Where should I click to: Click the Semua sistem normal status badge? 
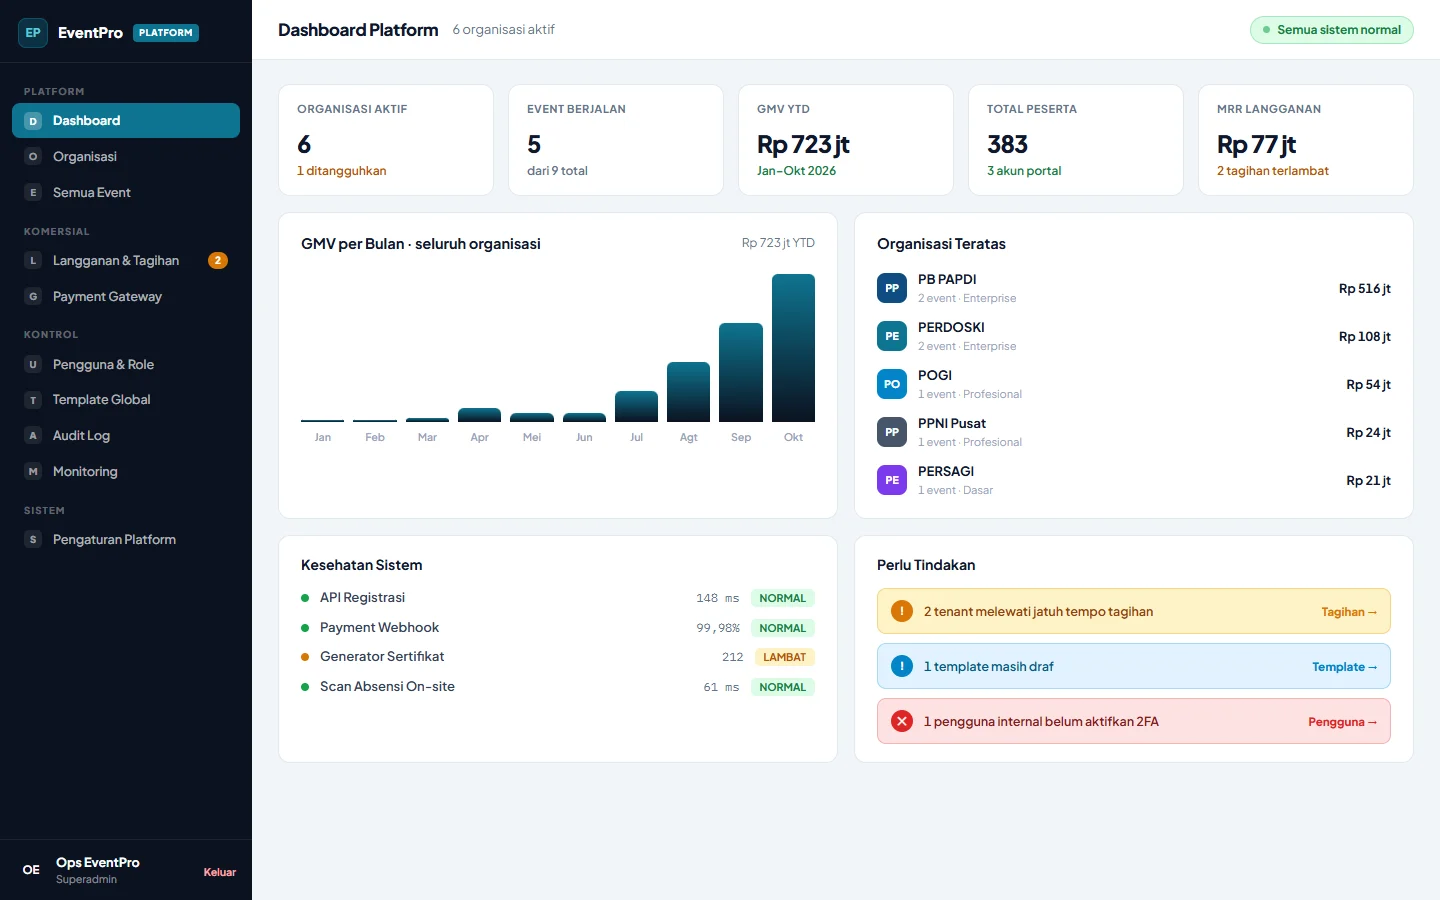[1332, 30]
